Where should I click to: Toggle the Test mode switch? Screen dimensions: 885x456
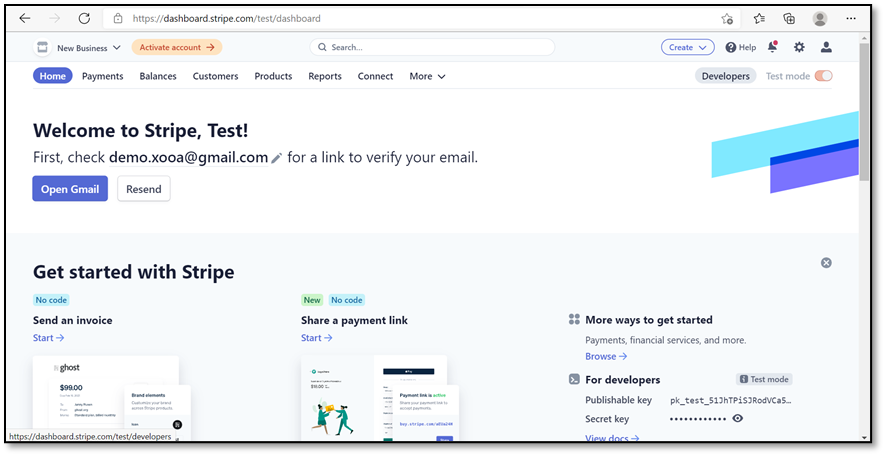click(x=823, y=76)
